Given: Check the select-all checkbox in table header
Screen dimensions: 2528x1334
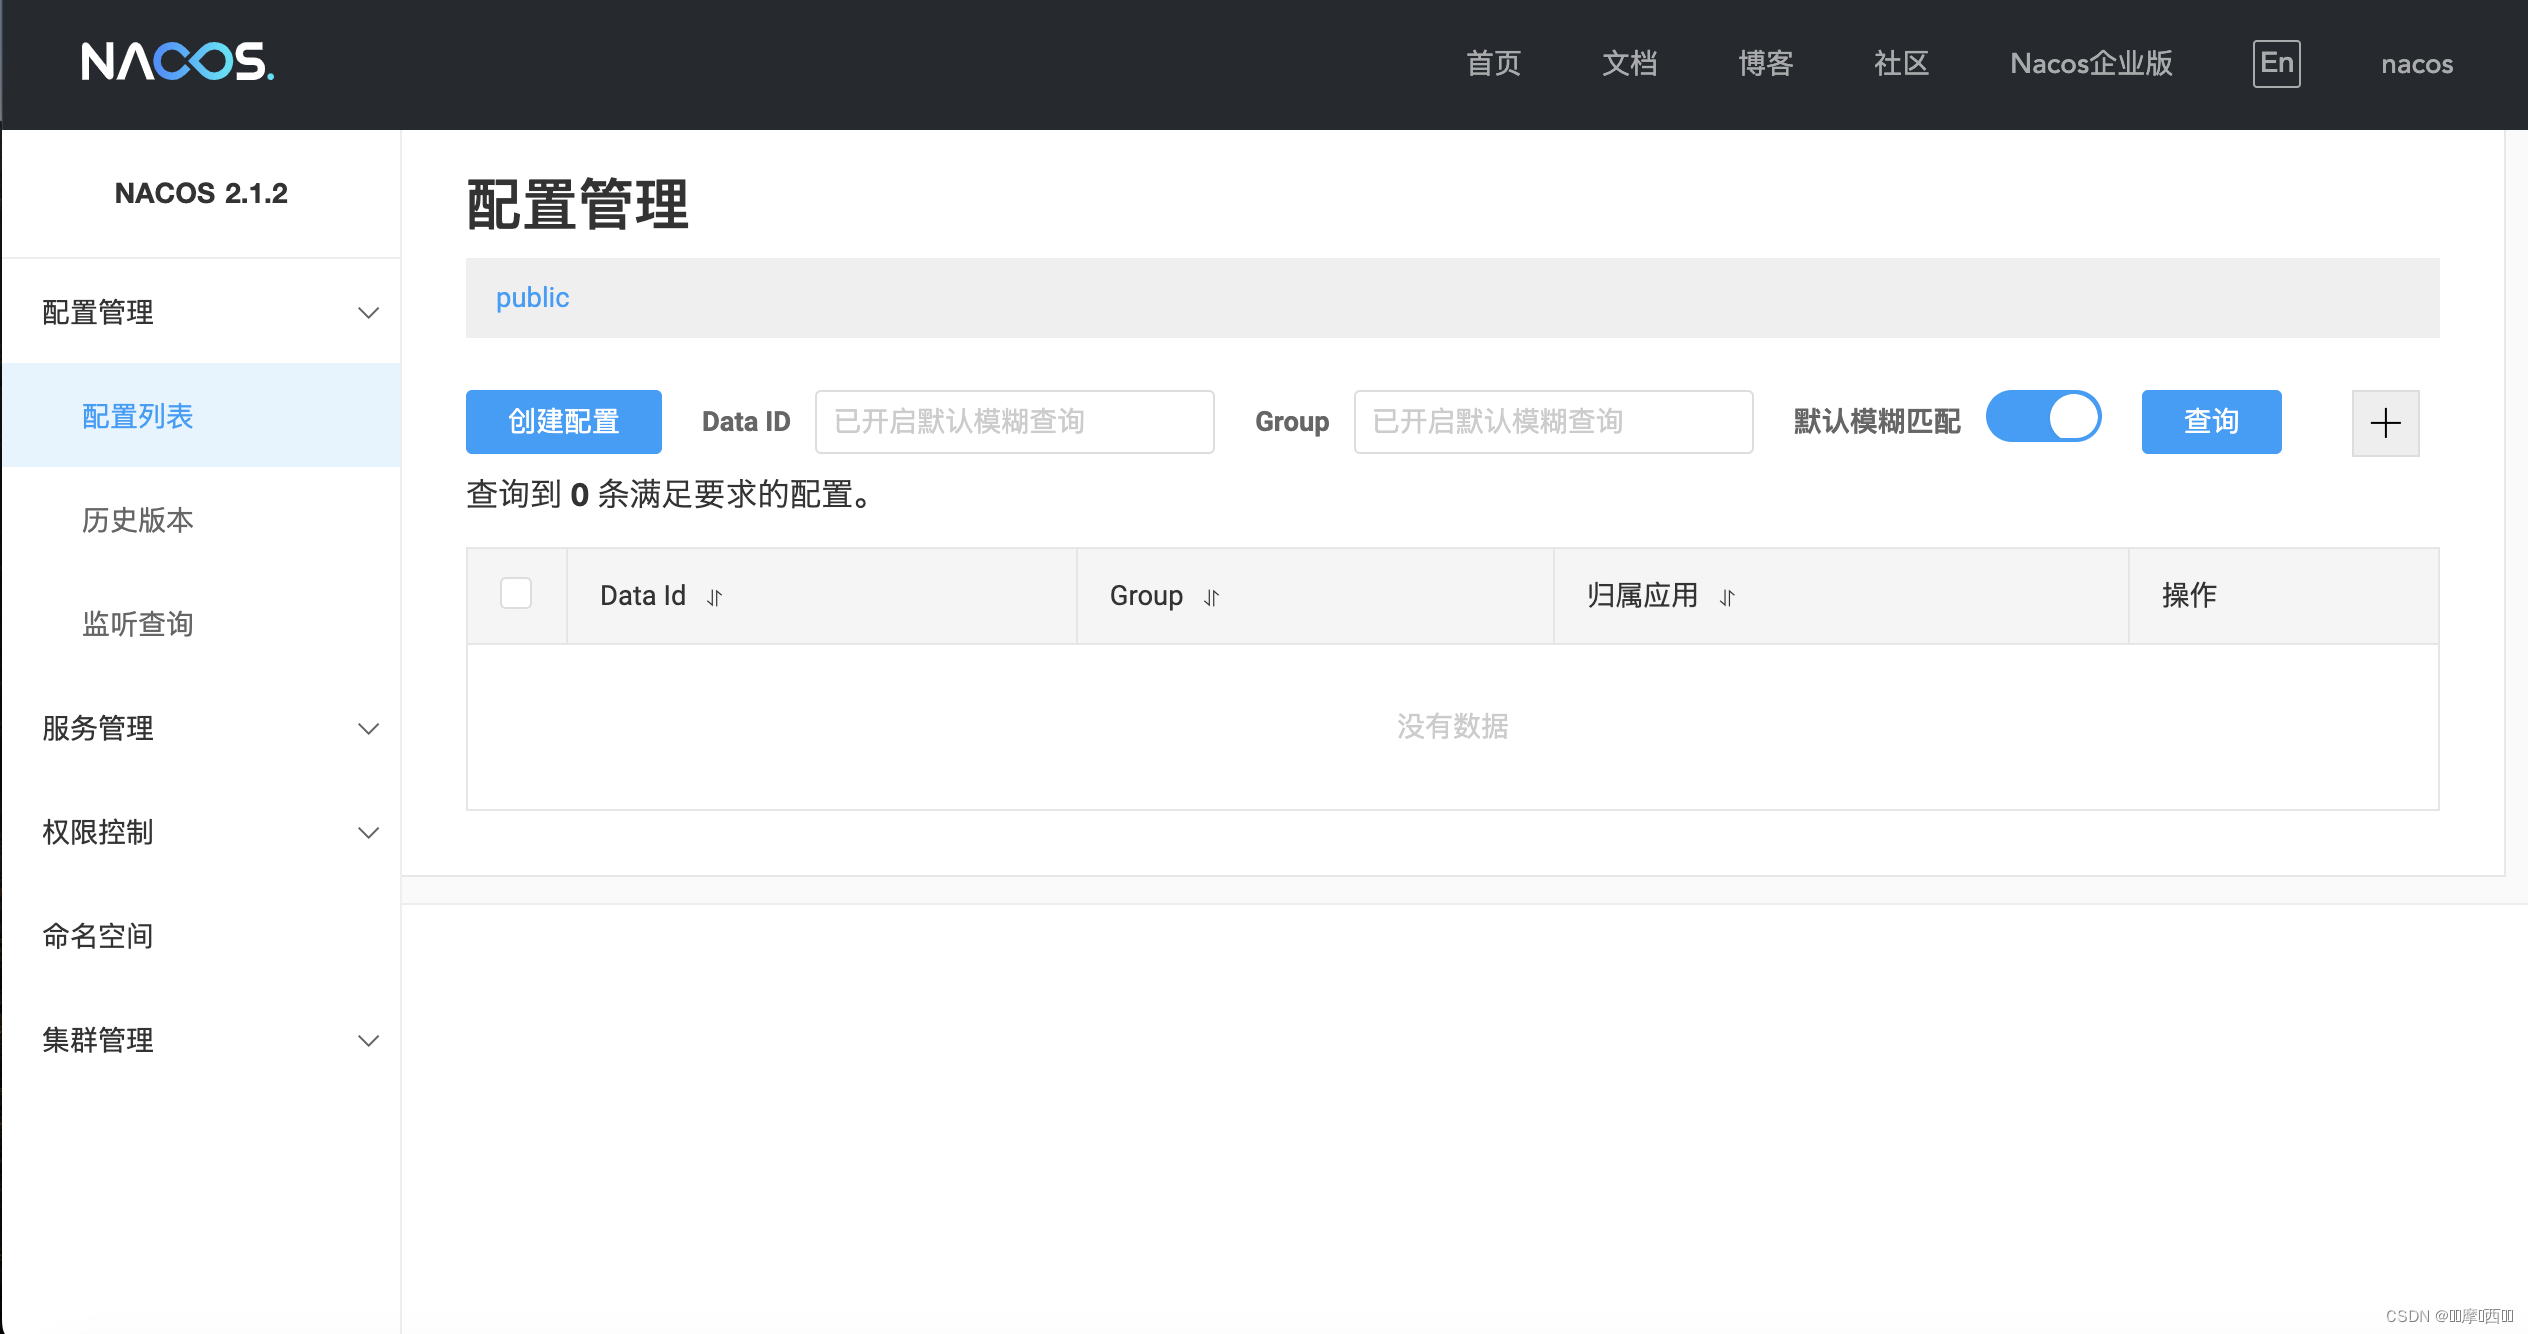Looking at the screenshot, I should coord(516,593).
